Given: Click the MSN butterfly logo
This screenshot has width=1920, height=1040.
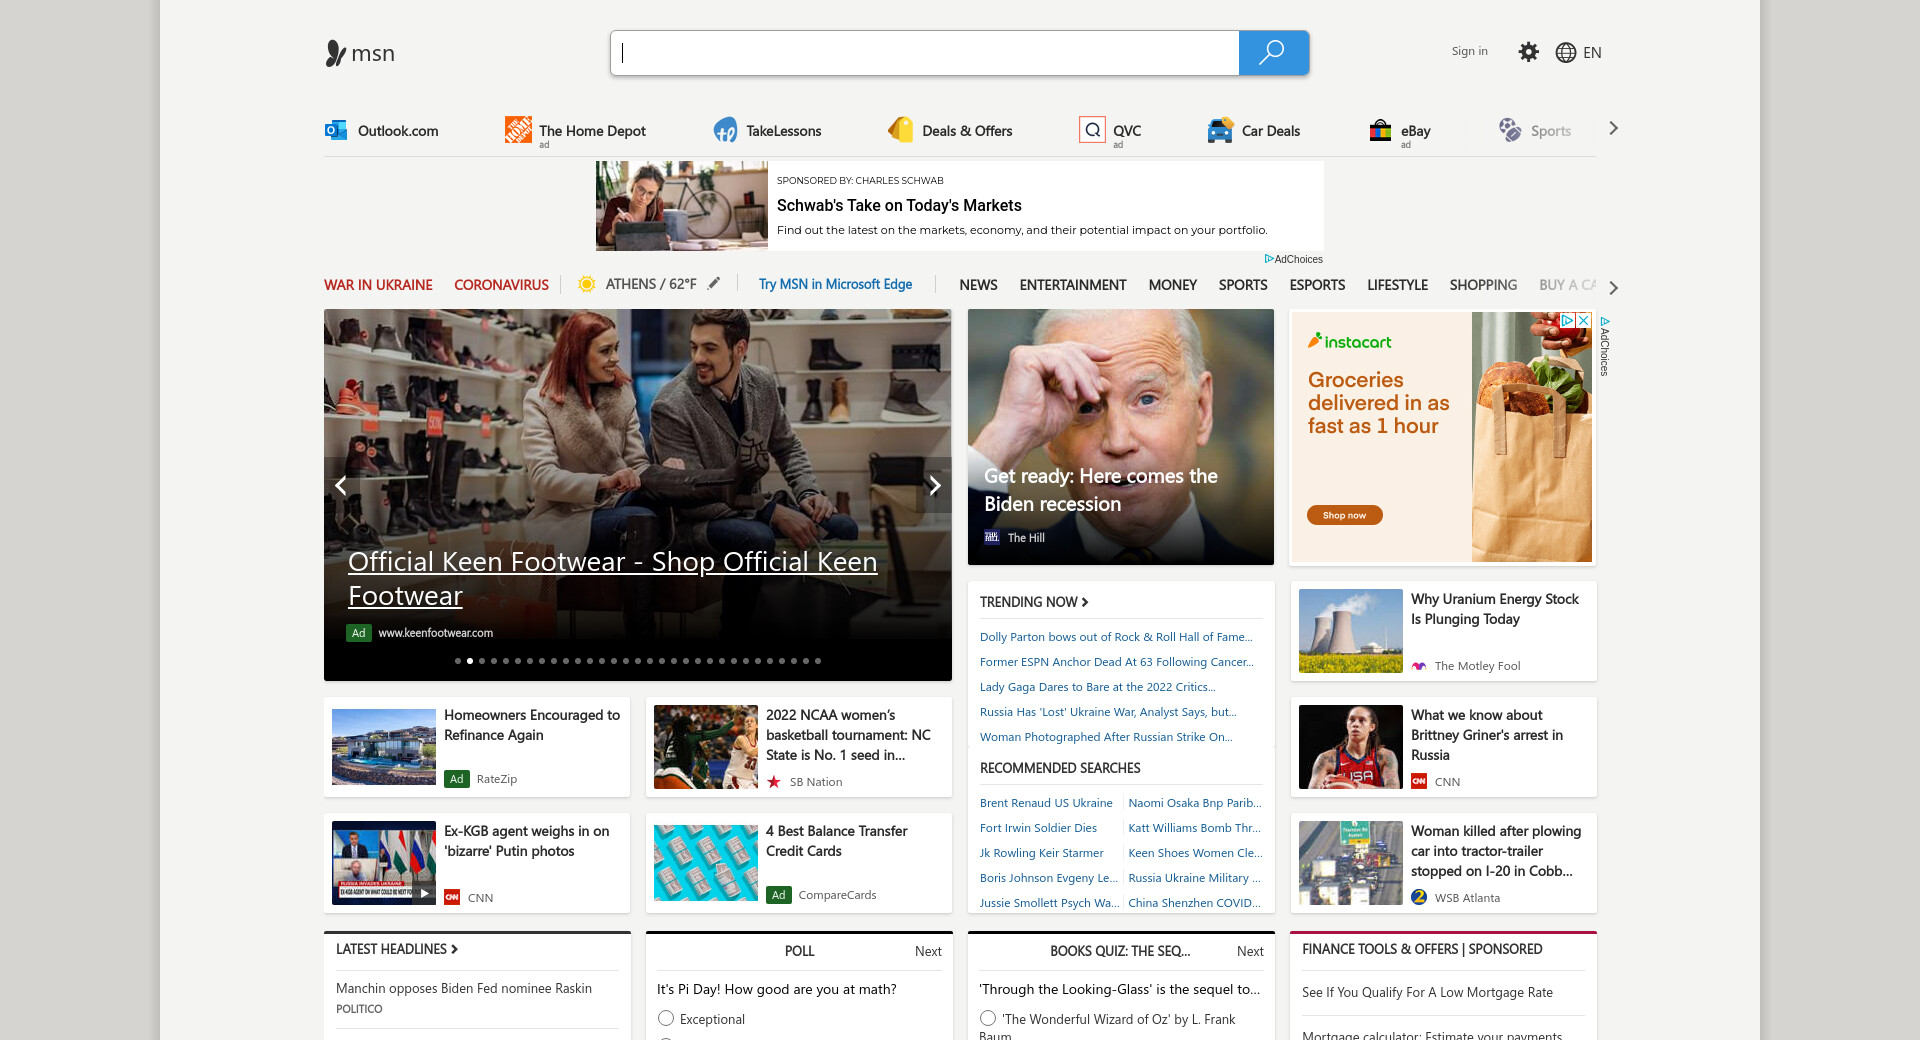Looking at the screenshot, I should pyautogui.click(x=336, y=53).
